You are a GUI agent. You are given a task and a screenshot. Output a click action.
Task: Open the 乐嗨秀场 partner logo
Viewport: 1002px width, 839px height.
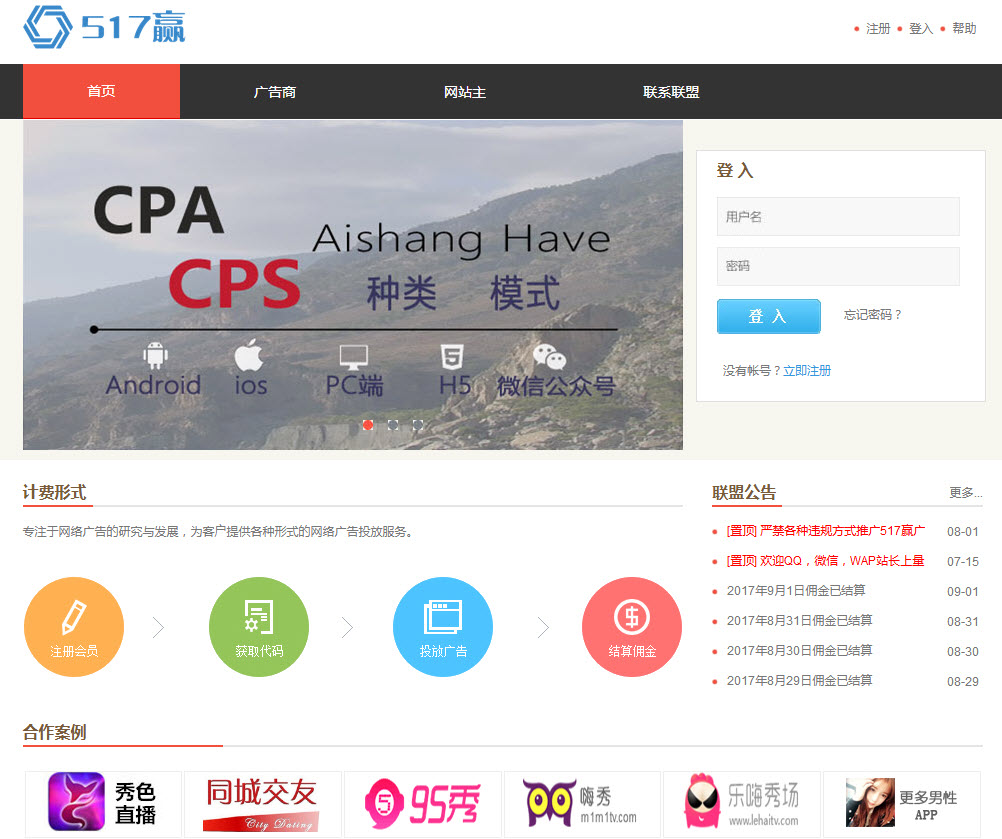(x=741, y=803)
